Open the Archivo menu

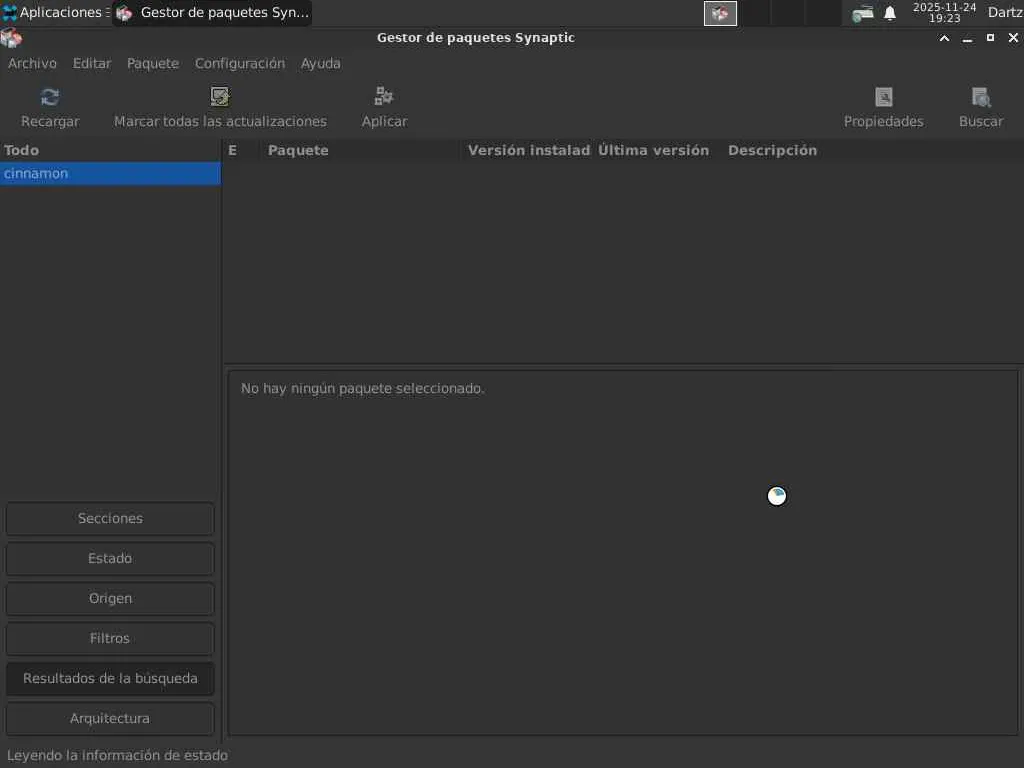pyautogui.click(x=32, y=63)
